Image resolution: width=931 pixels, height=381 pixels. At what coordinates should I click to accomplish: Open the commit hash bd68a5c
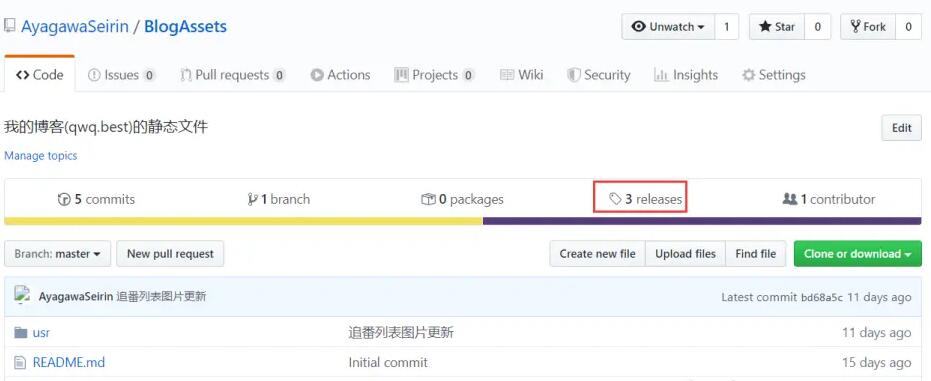coord(822,297)
